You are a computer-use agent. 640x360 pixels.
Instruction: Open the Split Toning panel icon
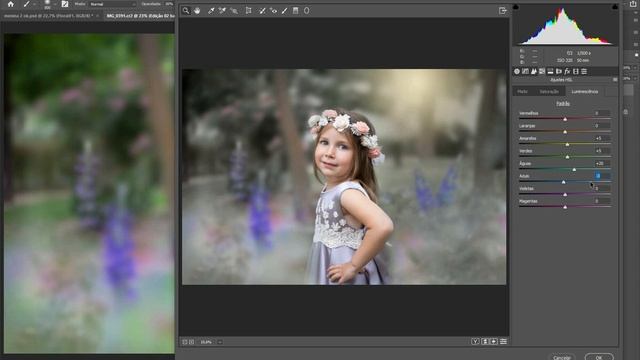click(550, 71)
